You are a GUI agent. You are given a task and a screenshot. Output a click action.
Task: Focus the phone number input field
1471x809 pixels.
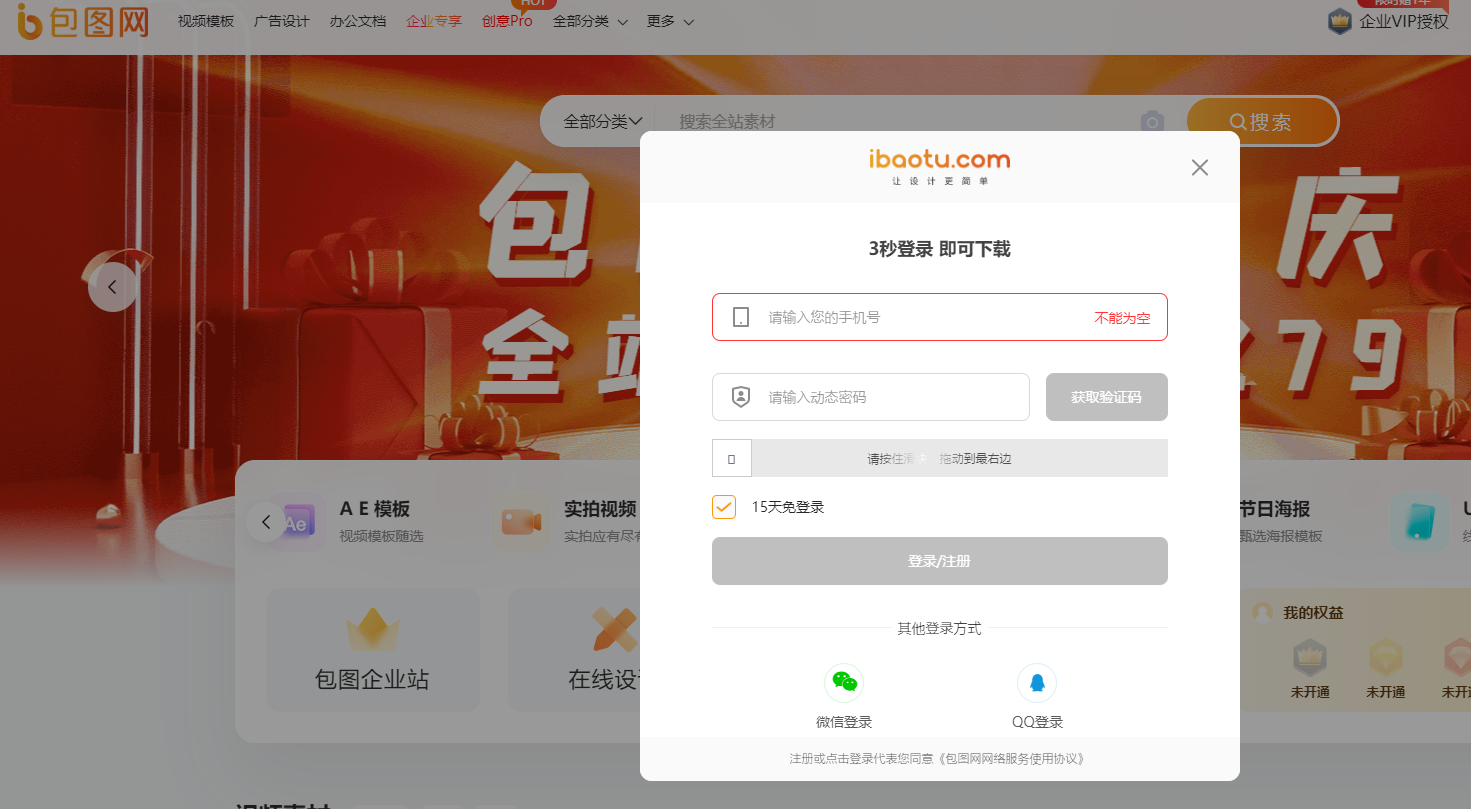[x=925, y=317]
